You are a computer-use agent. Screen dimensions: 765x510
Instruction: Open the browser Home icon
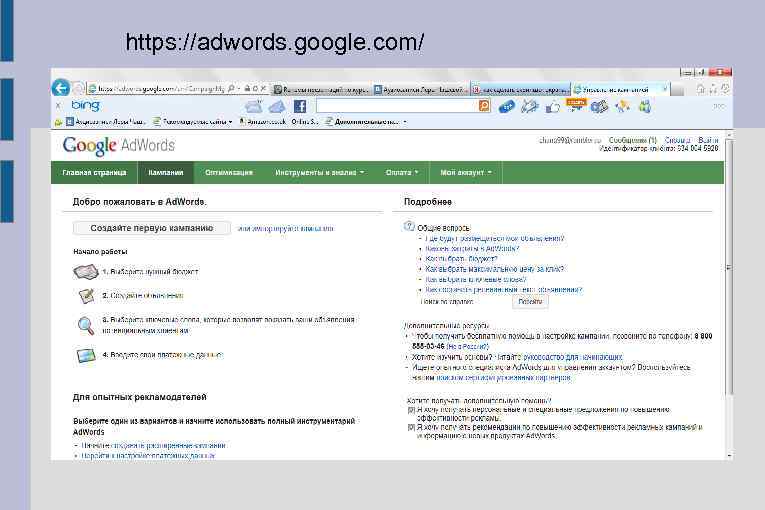point(701,89)
